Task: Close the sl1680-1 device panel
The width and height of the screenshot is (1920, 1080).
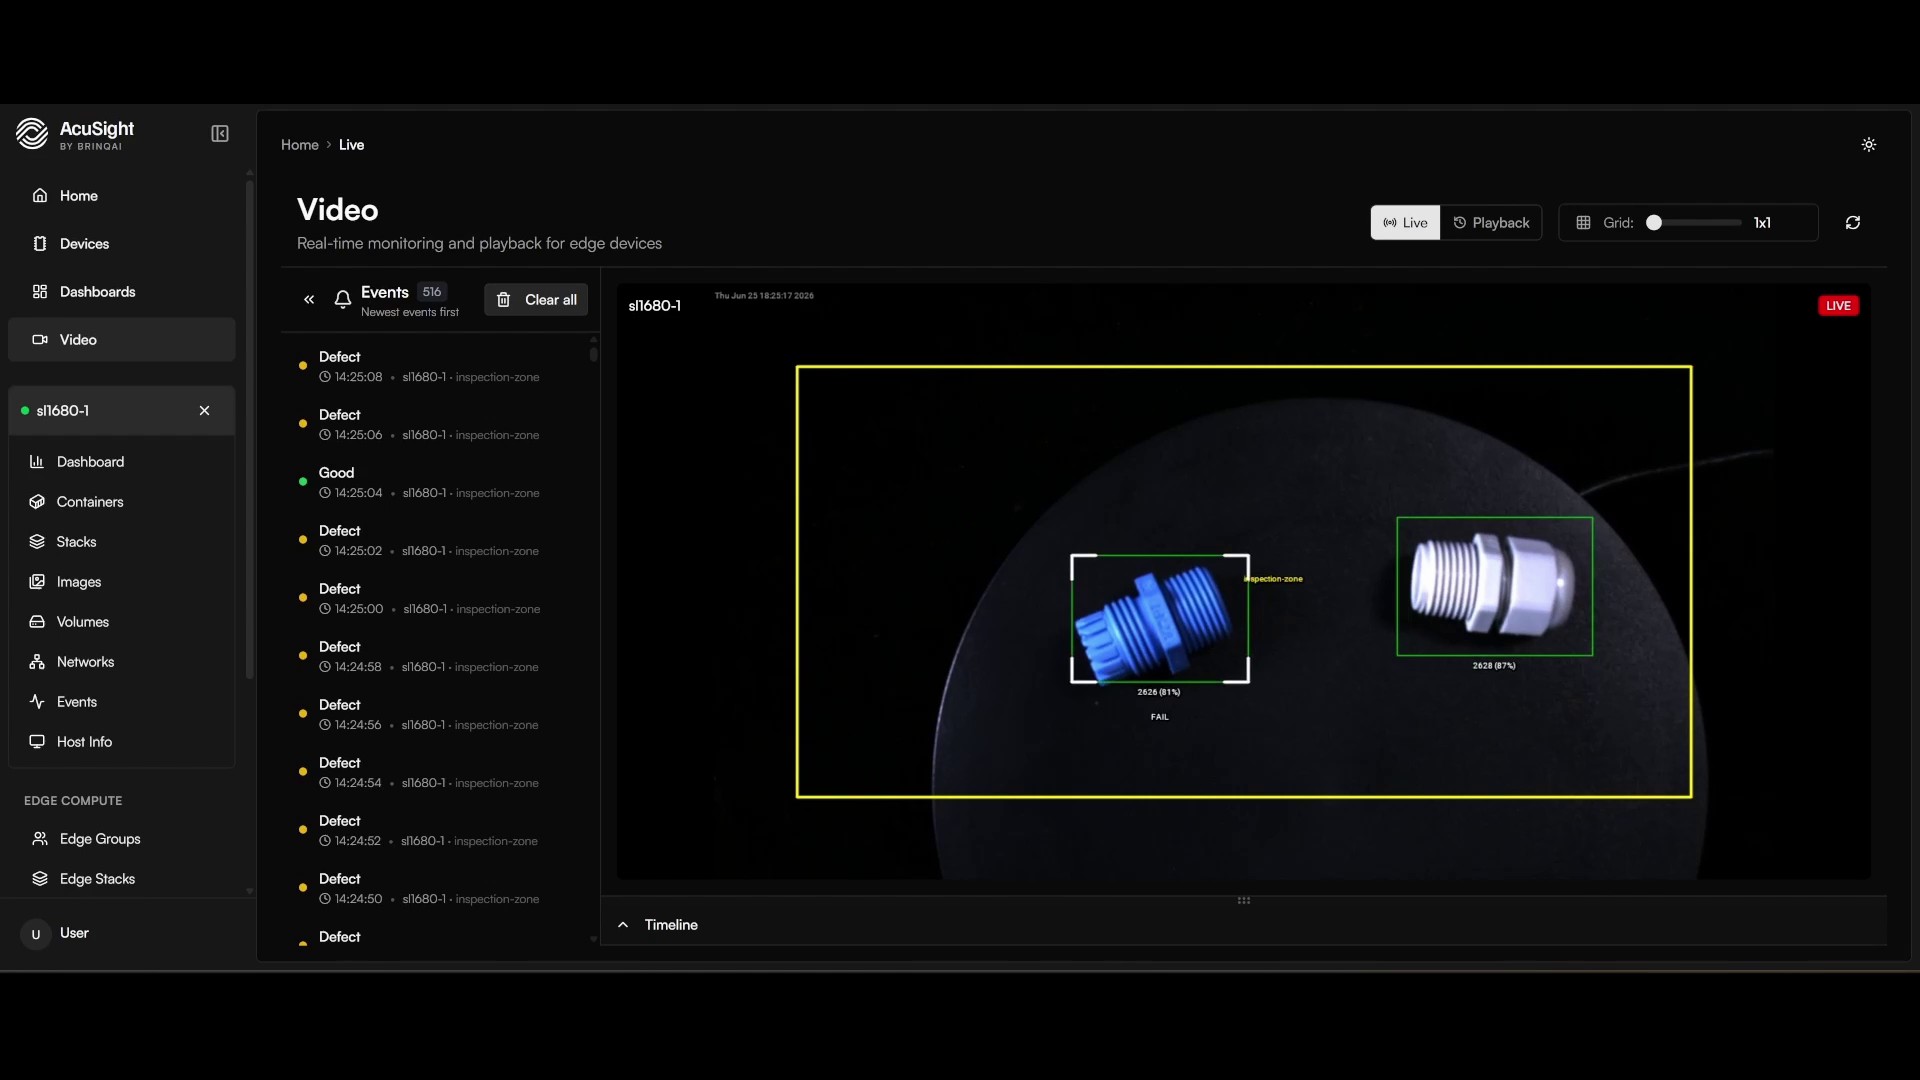Action: pos(204,411)
